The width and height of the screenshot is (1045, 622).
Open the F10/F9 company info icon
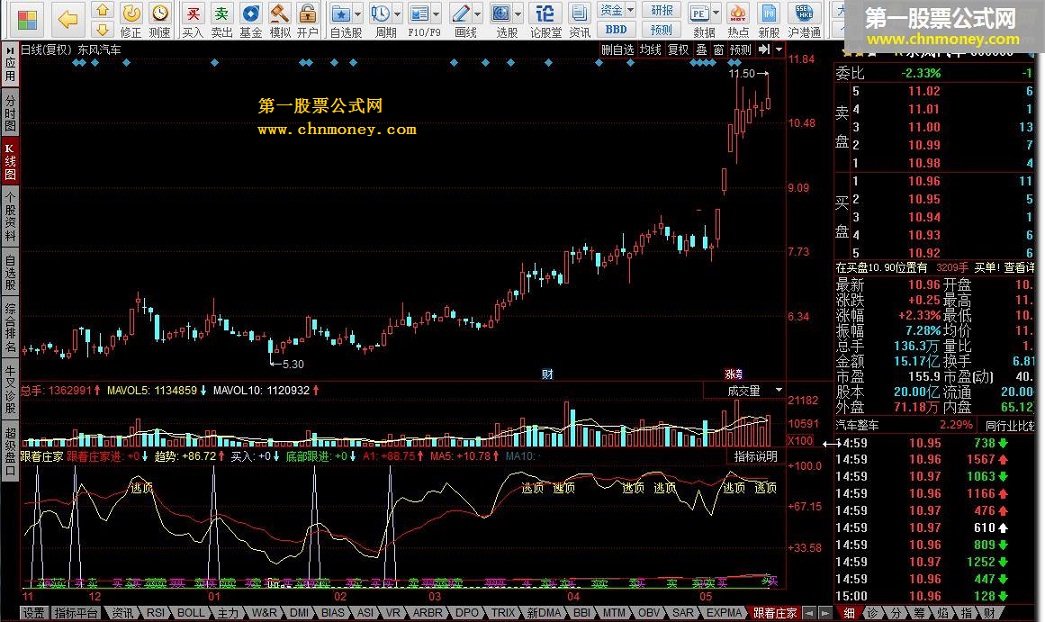click(x=421, y=20)
